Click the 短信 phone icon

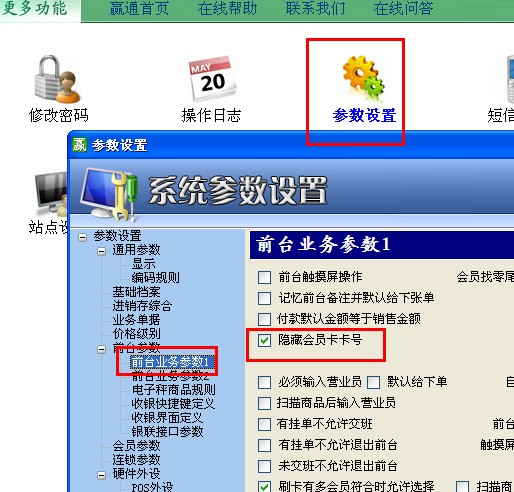[510, 80]
